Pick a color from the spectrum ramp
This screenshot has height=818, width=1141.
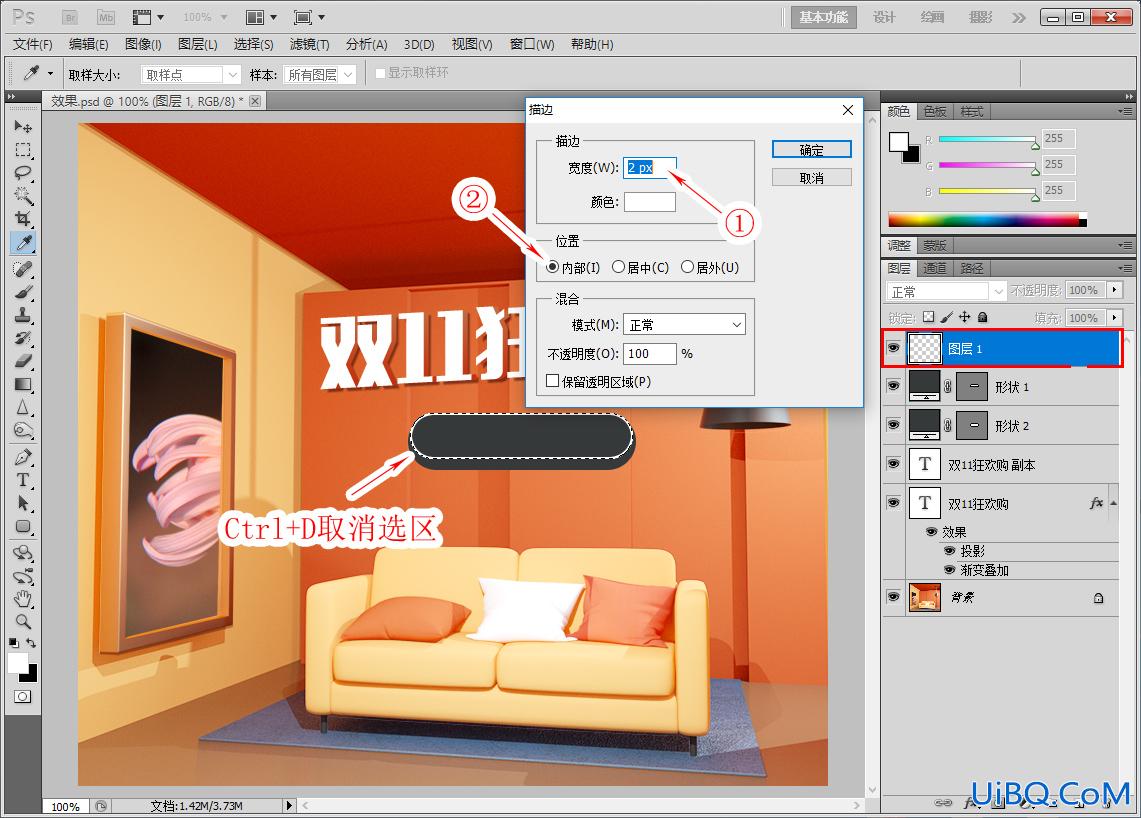click(987, 220)
